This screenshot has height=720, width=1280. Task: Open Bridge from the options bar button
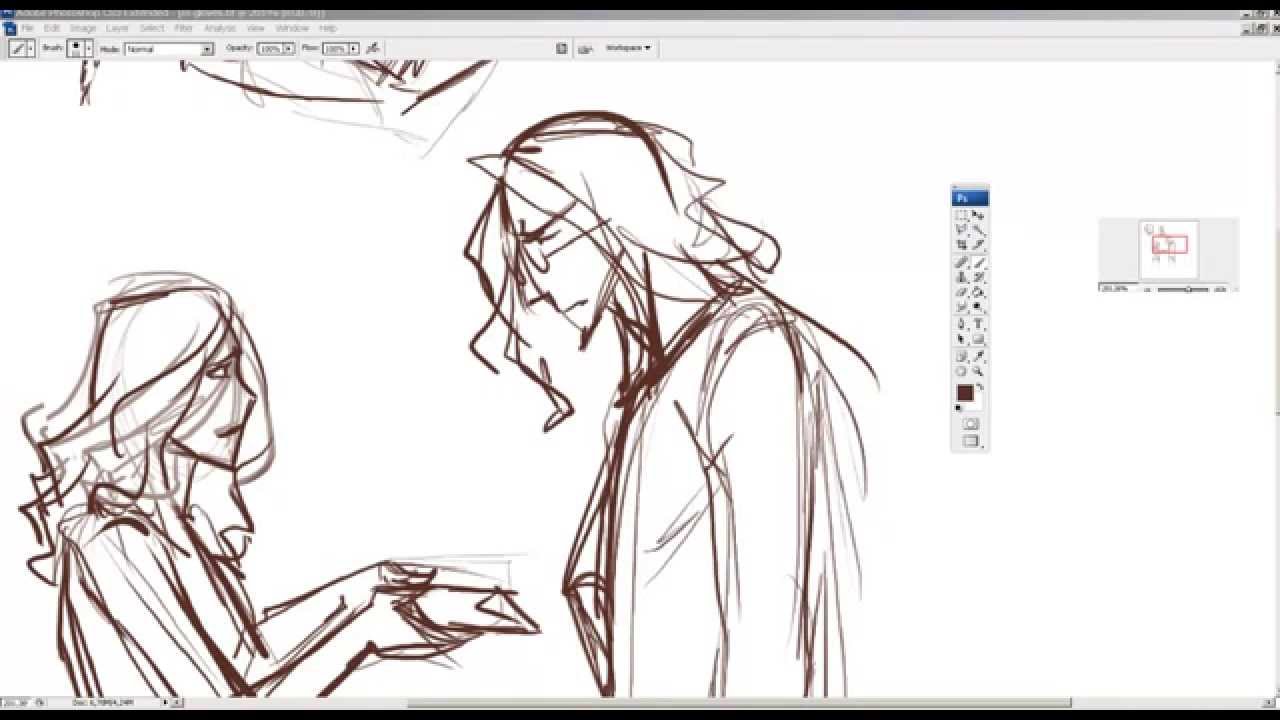click(x=560, y=47)
